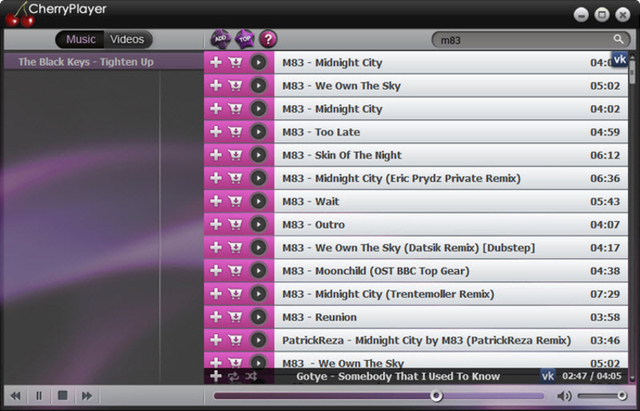Add current Gotye track to playlist
Screen dimensions: 640x411
(x=216, y=376)
